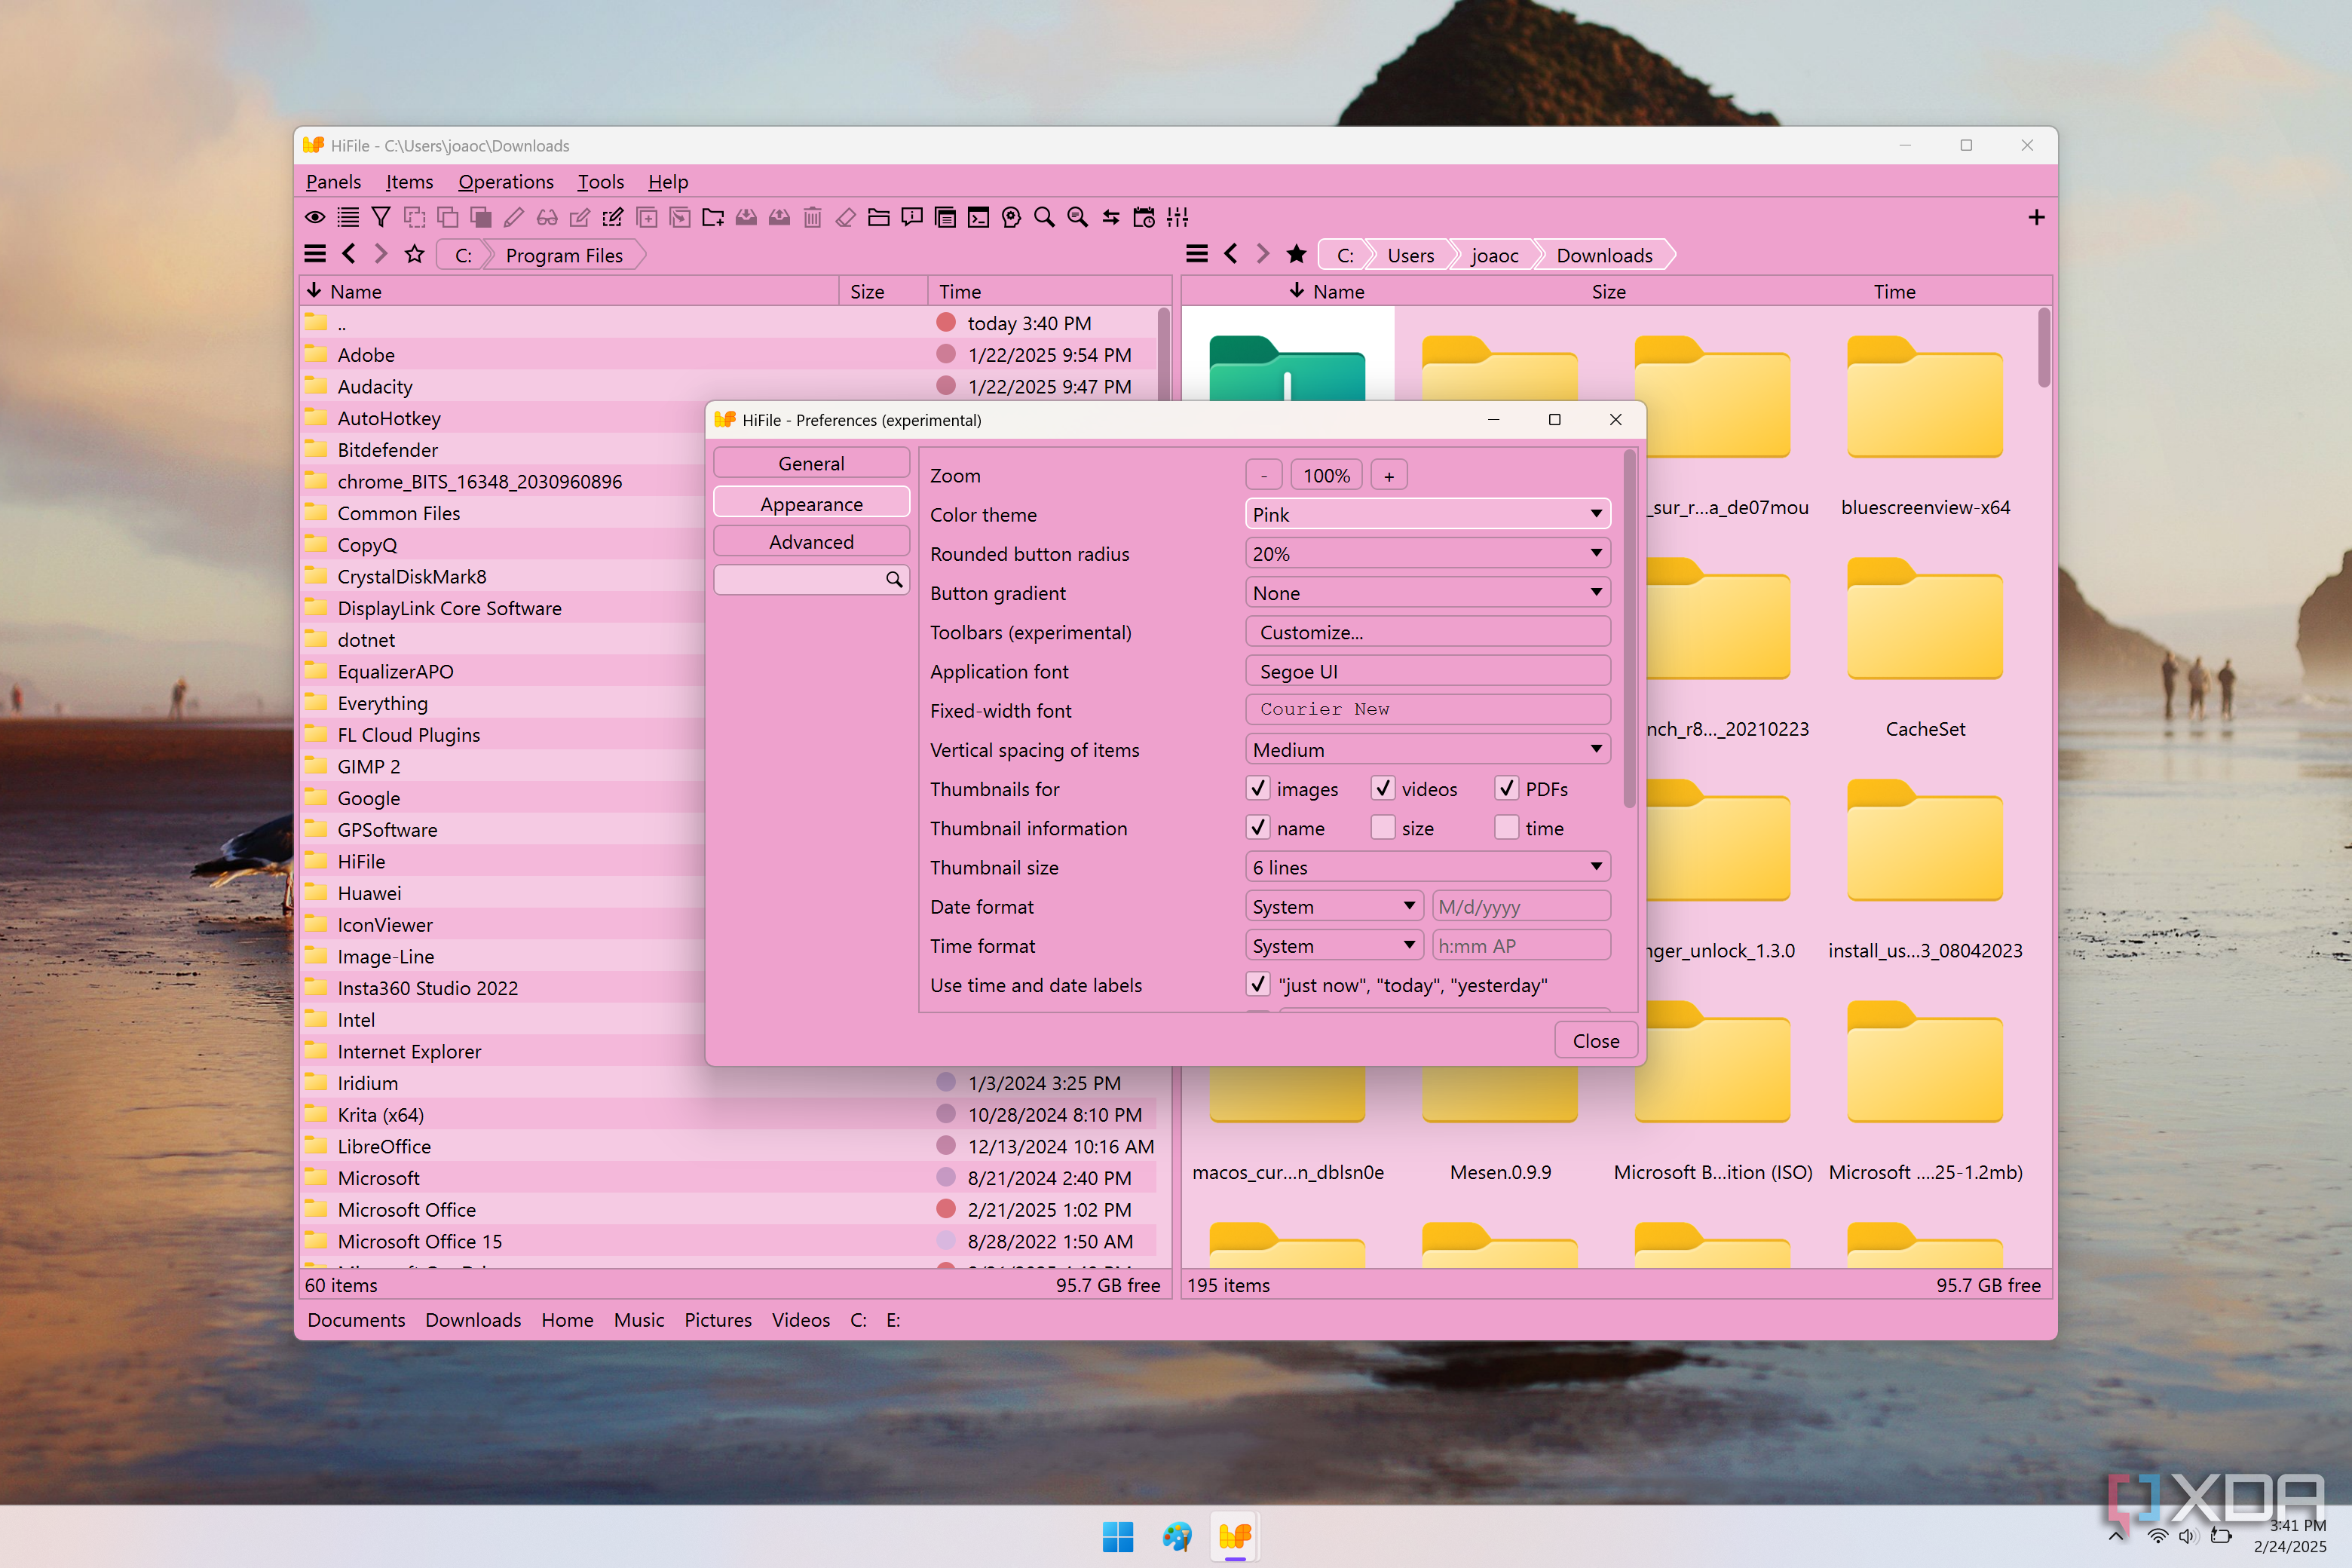Toggle favorite star in left panel
2352x1568 pixels.
414,255
